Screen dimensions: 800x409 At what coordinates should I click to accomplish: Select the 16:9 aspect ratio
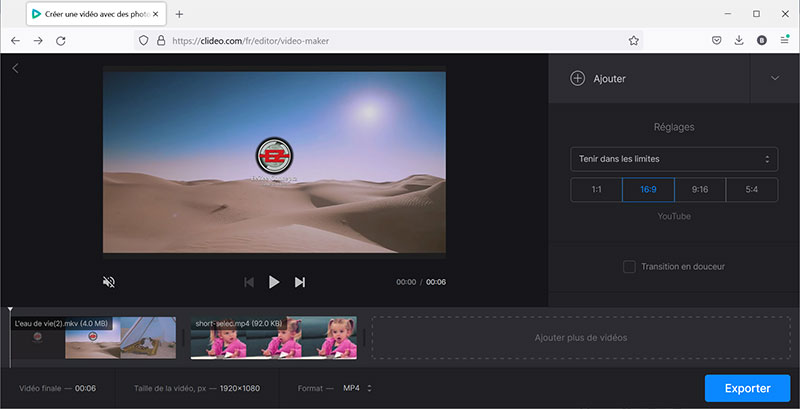pos(648,190)
